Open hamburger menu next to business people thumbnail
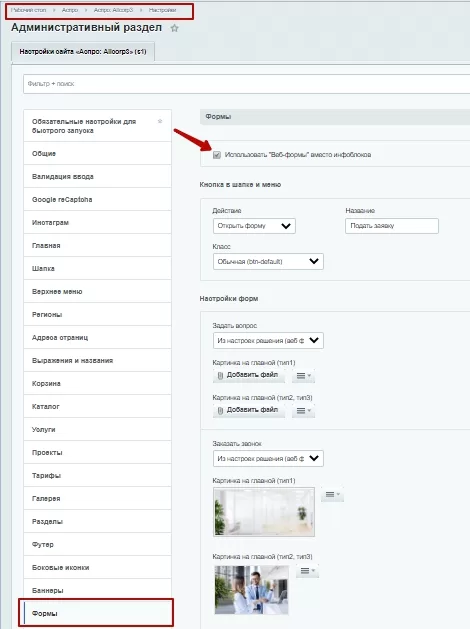 pyautogui.click(x=308, y=571)
